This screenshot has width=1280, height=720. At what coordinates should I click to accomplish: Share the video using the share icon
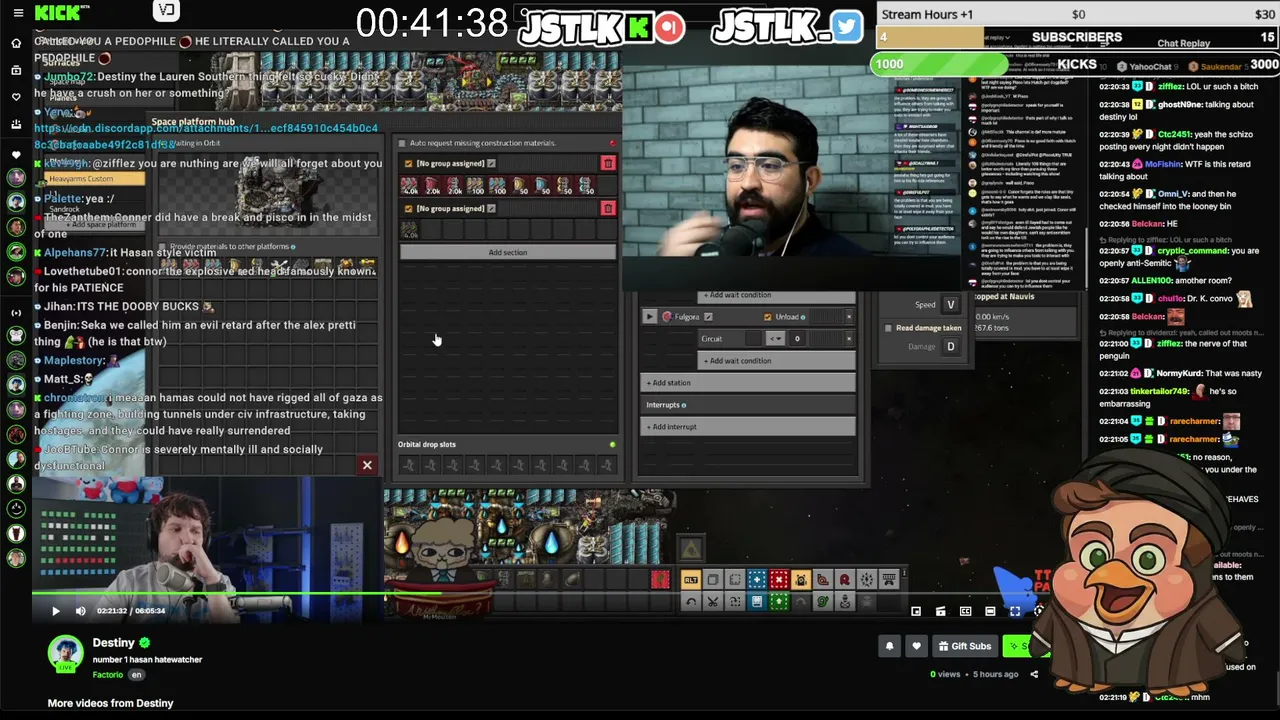(x=1034, y=674)
